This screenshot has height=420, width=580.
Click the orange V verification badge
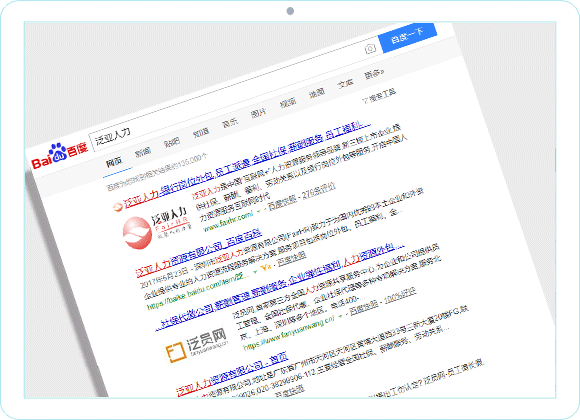(265, 267)
